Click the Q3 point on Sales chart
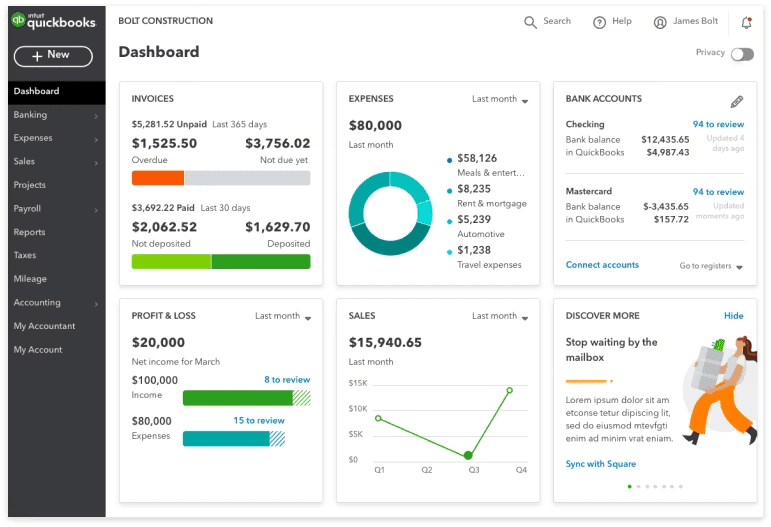Screen dimensions: 771x527 click(467, 455)
